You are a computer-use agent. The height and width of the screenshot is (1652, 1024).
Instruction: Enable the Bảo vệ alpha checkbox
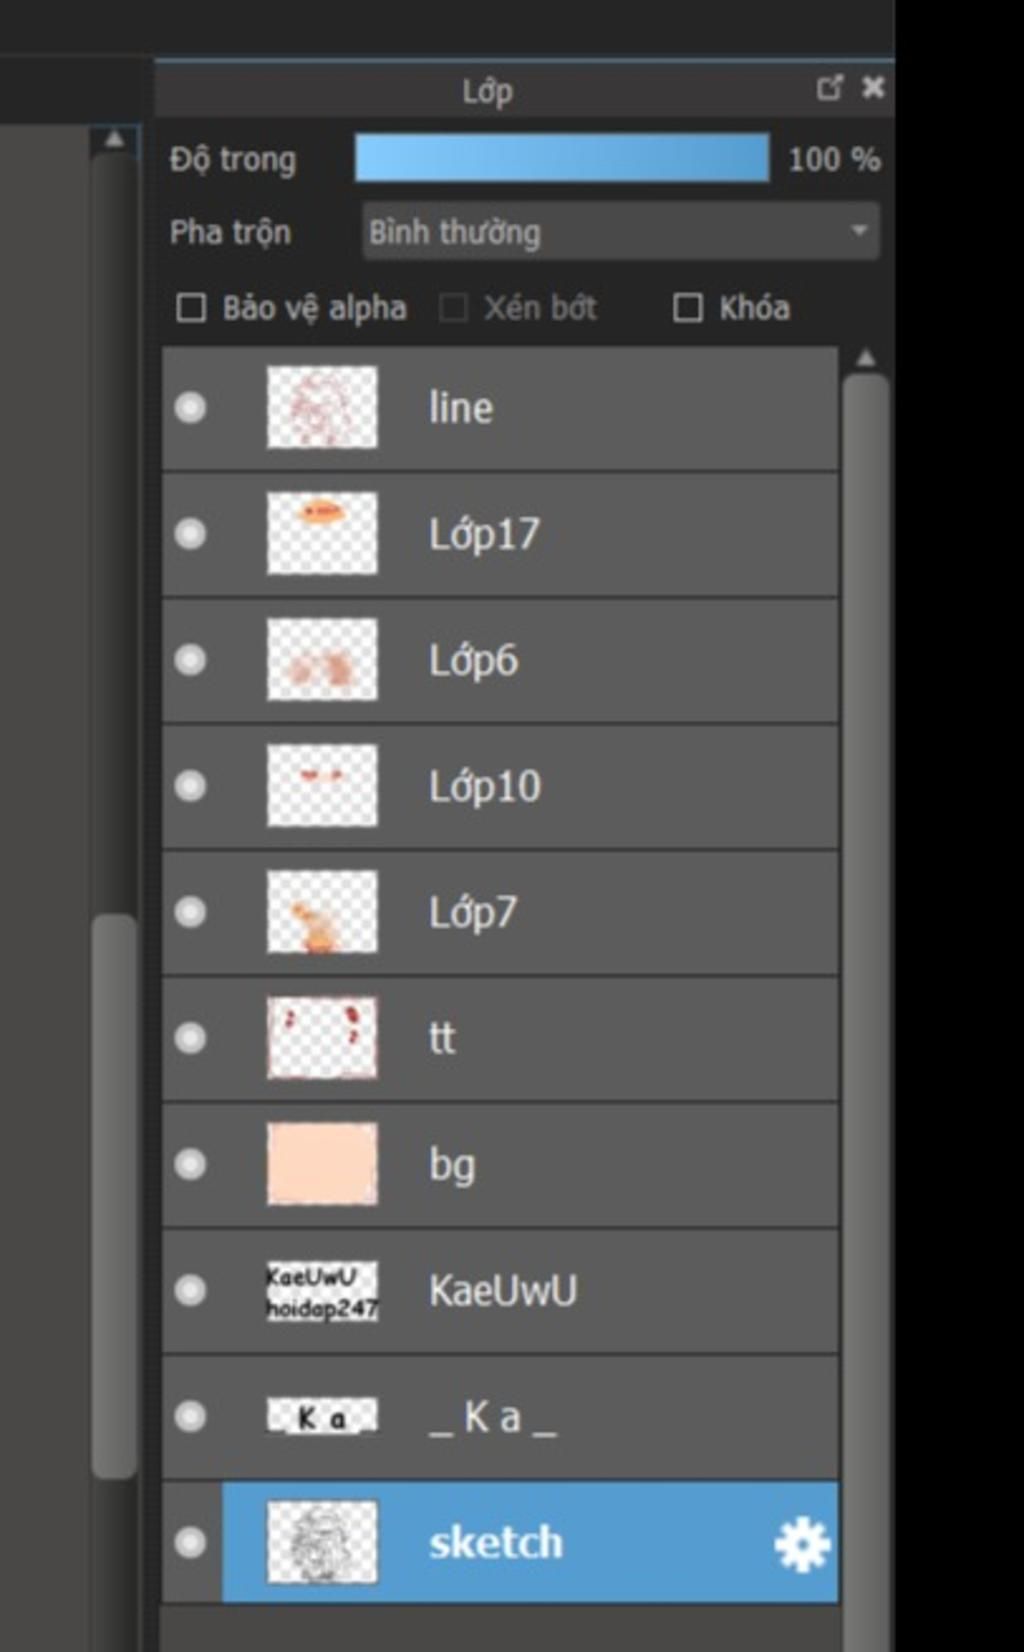coord(191,308)
